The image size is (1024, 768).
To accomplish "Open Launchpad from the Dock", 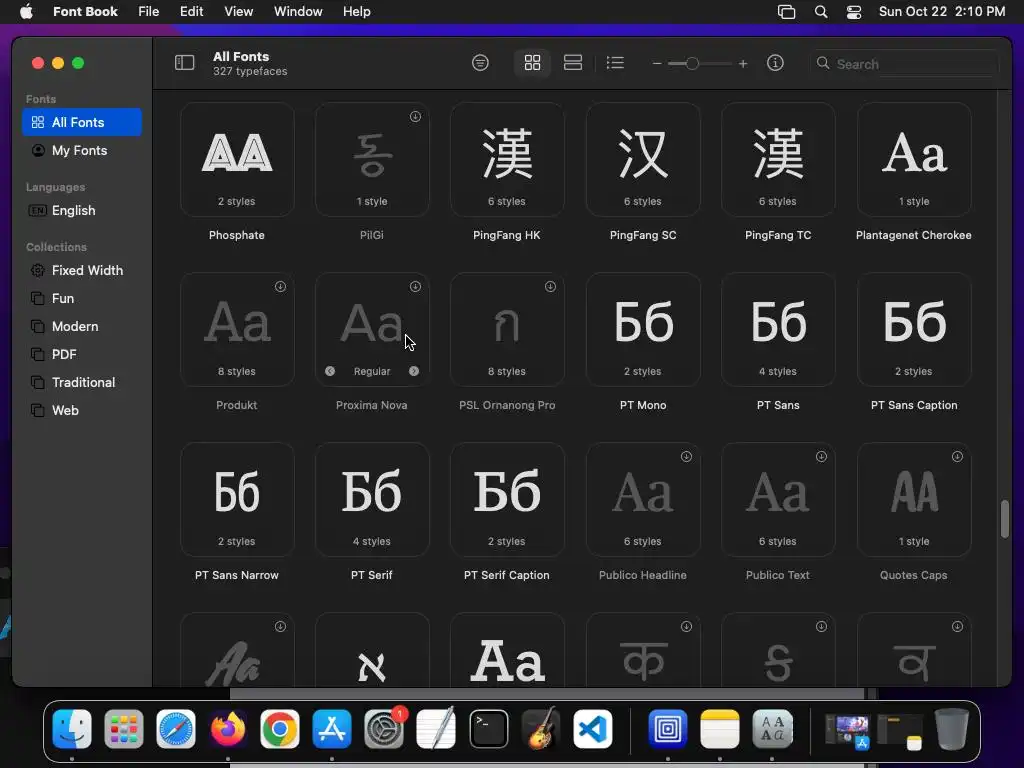I will click(x=123, y=729).
